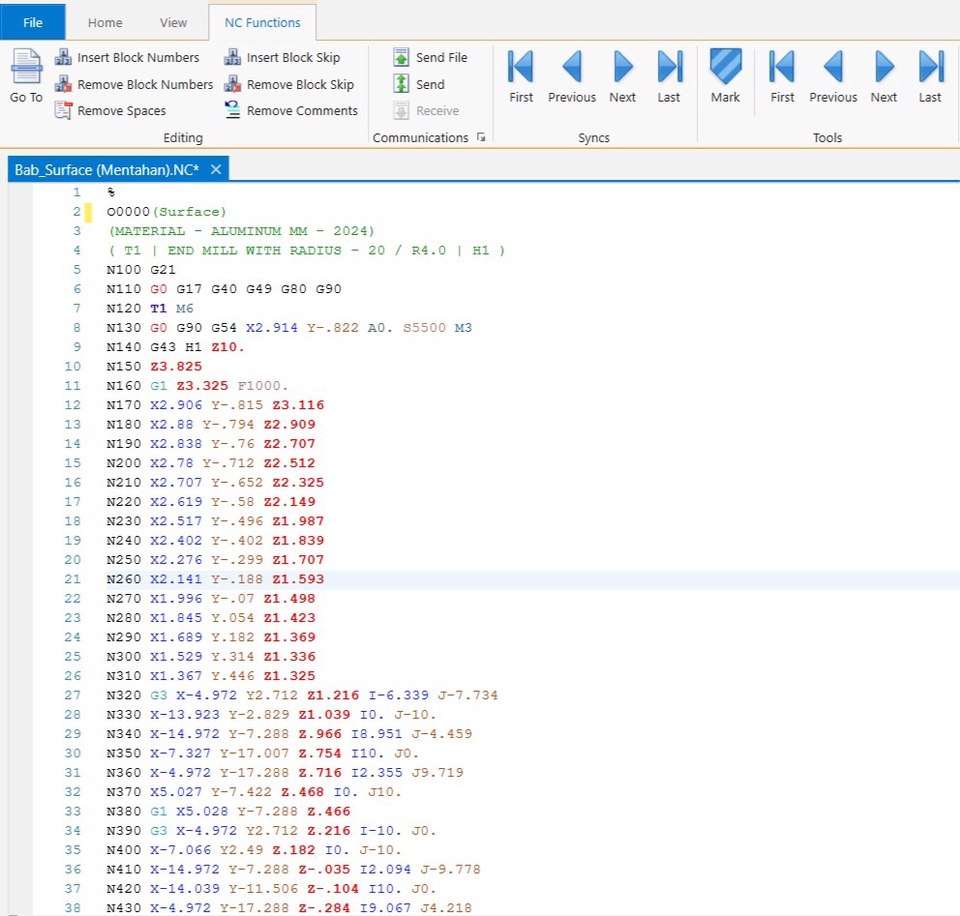The height and width of the screenshot is (916, 960).
Task: Click the N100 G21 line
Action: (x=141, y=269)
